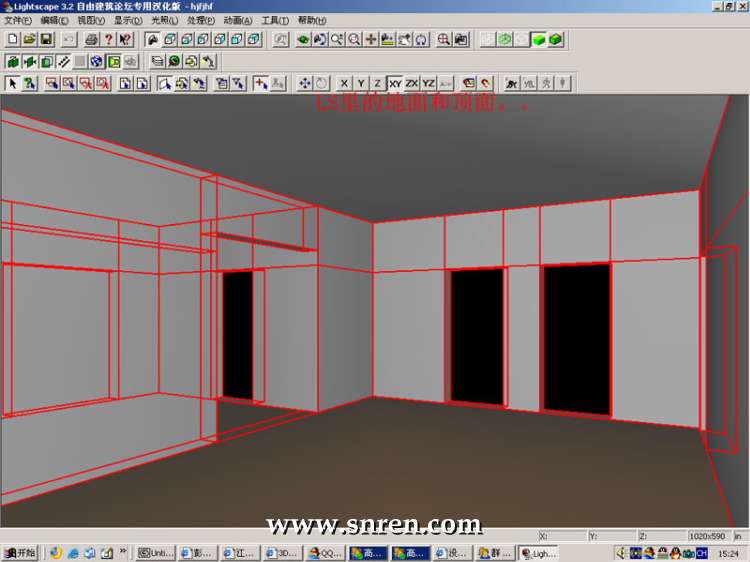Toggle the YZ plane constraint
The image size is (750, 562).
click(x=429, y=83)
